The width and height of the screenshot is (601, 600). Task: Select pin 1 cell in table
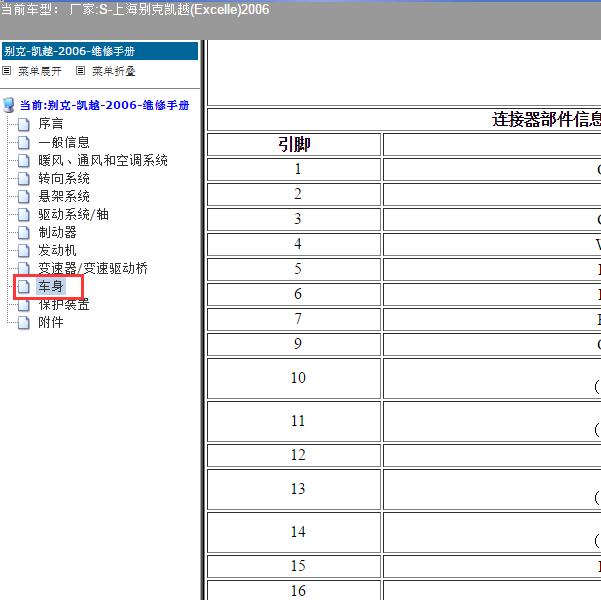click(294, 169)
